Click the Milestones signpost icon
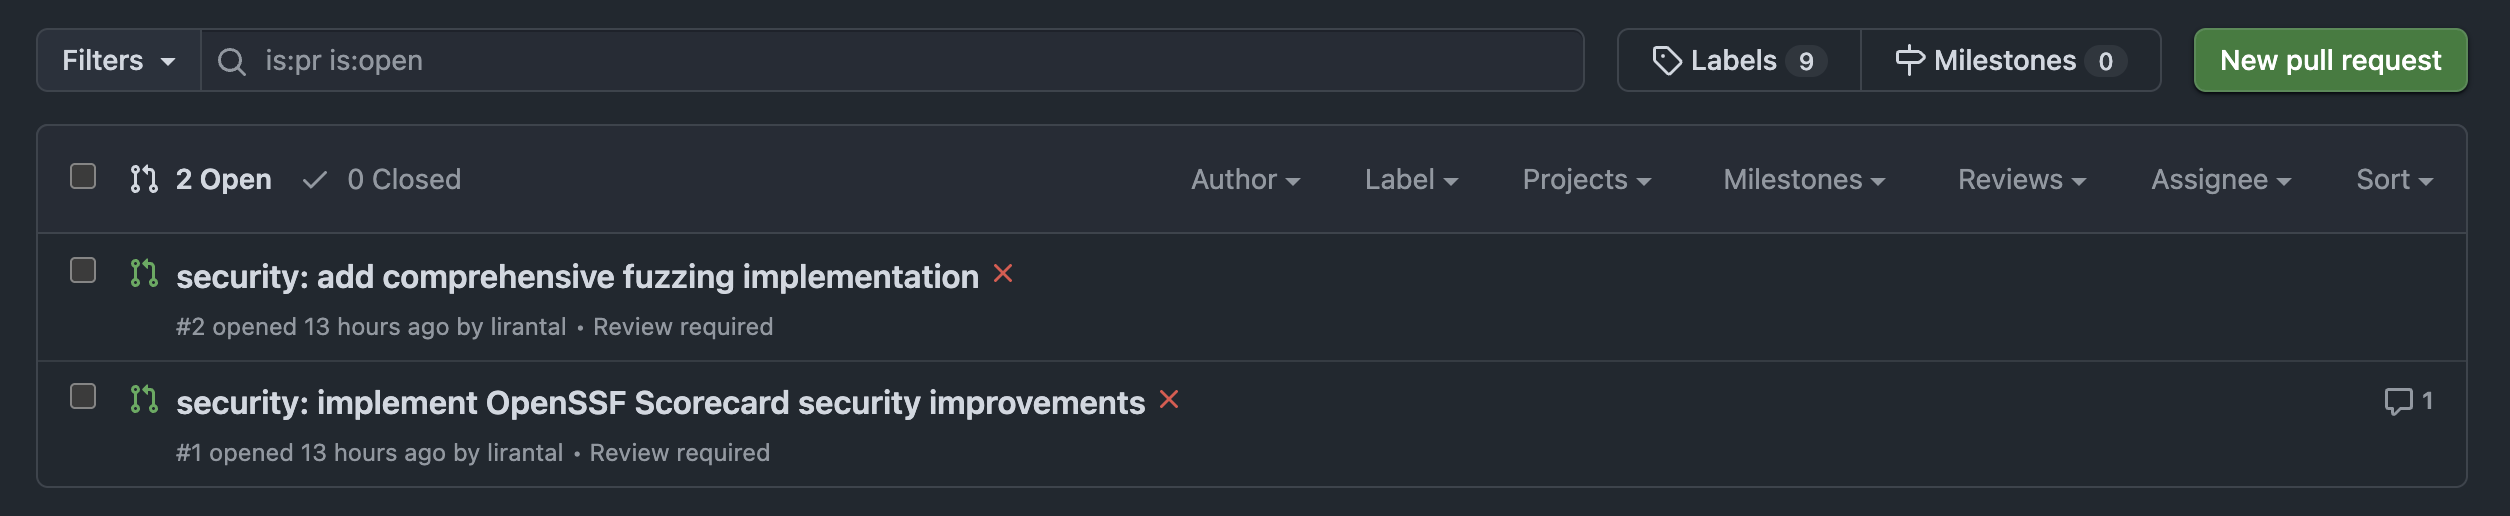Screen dimensions: 2510x516 coord(1909,61)
